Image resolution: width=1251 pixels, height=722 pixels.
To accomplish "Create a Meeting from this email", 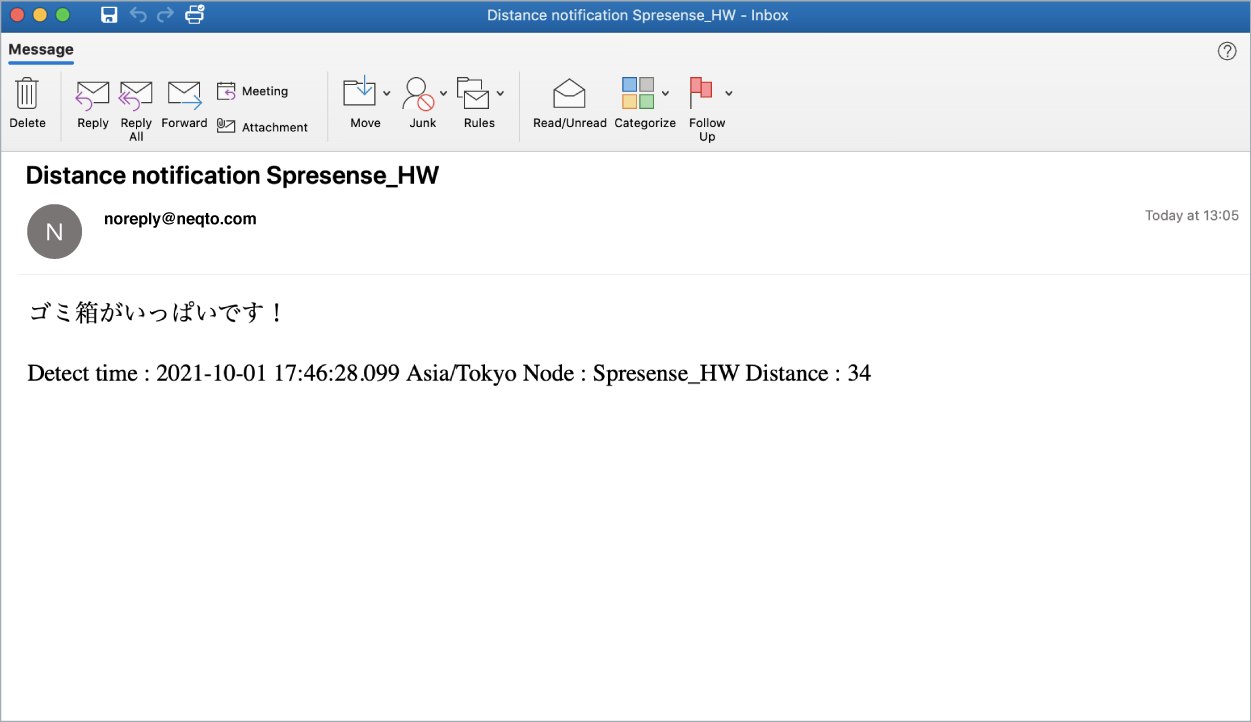I will coord(253,90).
